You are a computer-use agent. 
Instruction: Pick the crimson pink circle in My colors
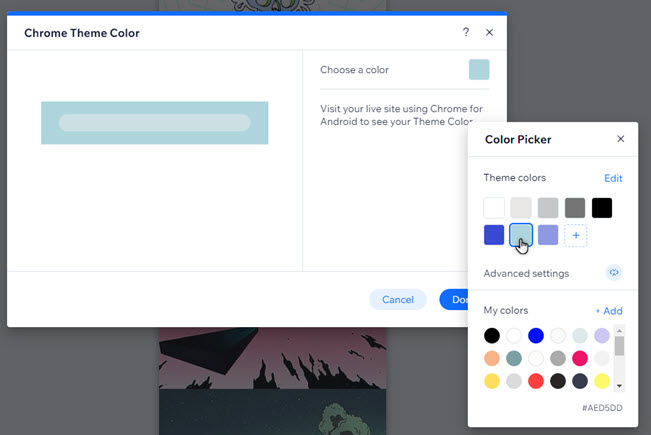[580, 358]
